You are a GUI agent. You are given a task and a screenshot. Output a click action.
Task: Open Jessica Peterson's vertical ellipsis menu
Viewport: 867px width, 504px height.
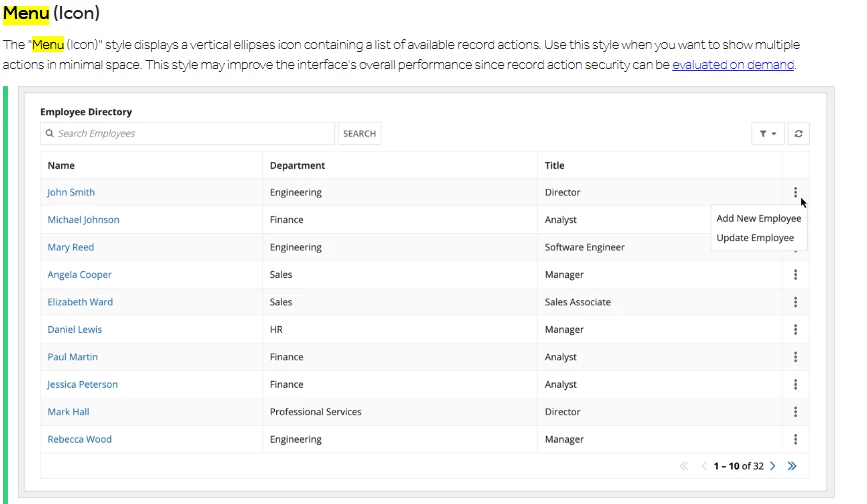pos(795,385)
